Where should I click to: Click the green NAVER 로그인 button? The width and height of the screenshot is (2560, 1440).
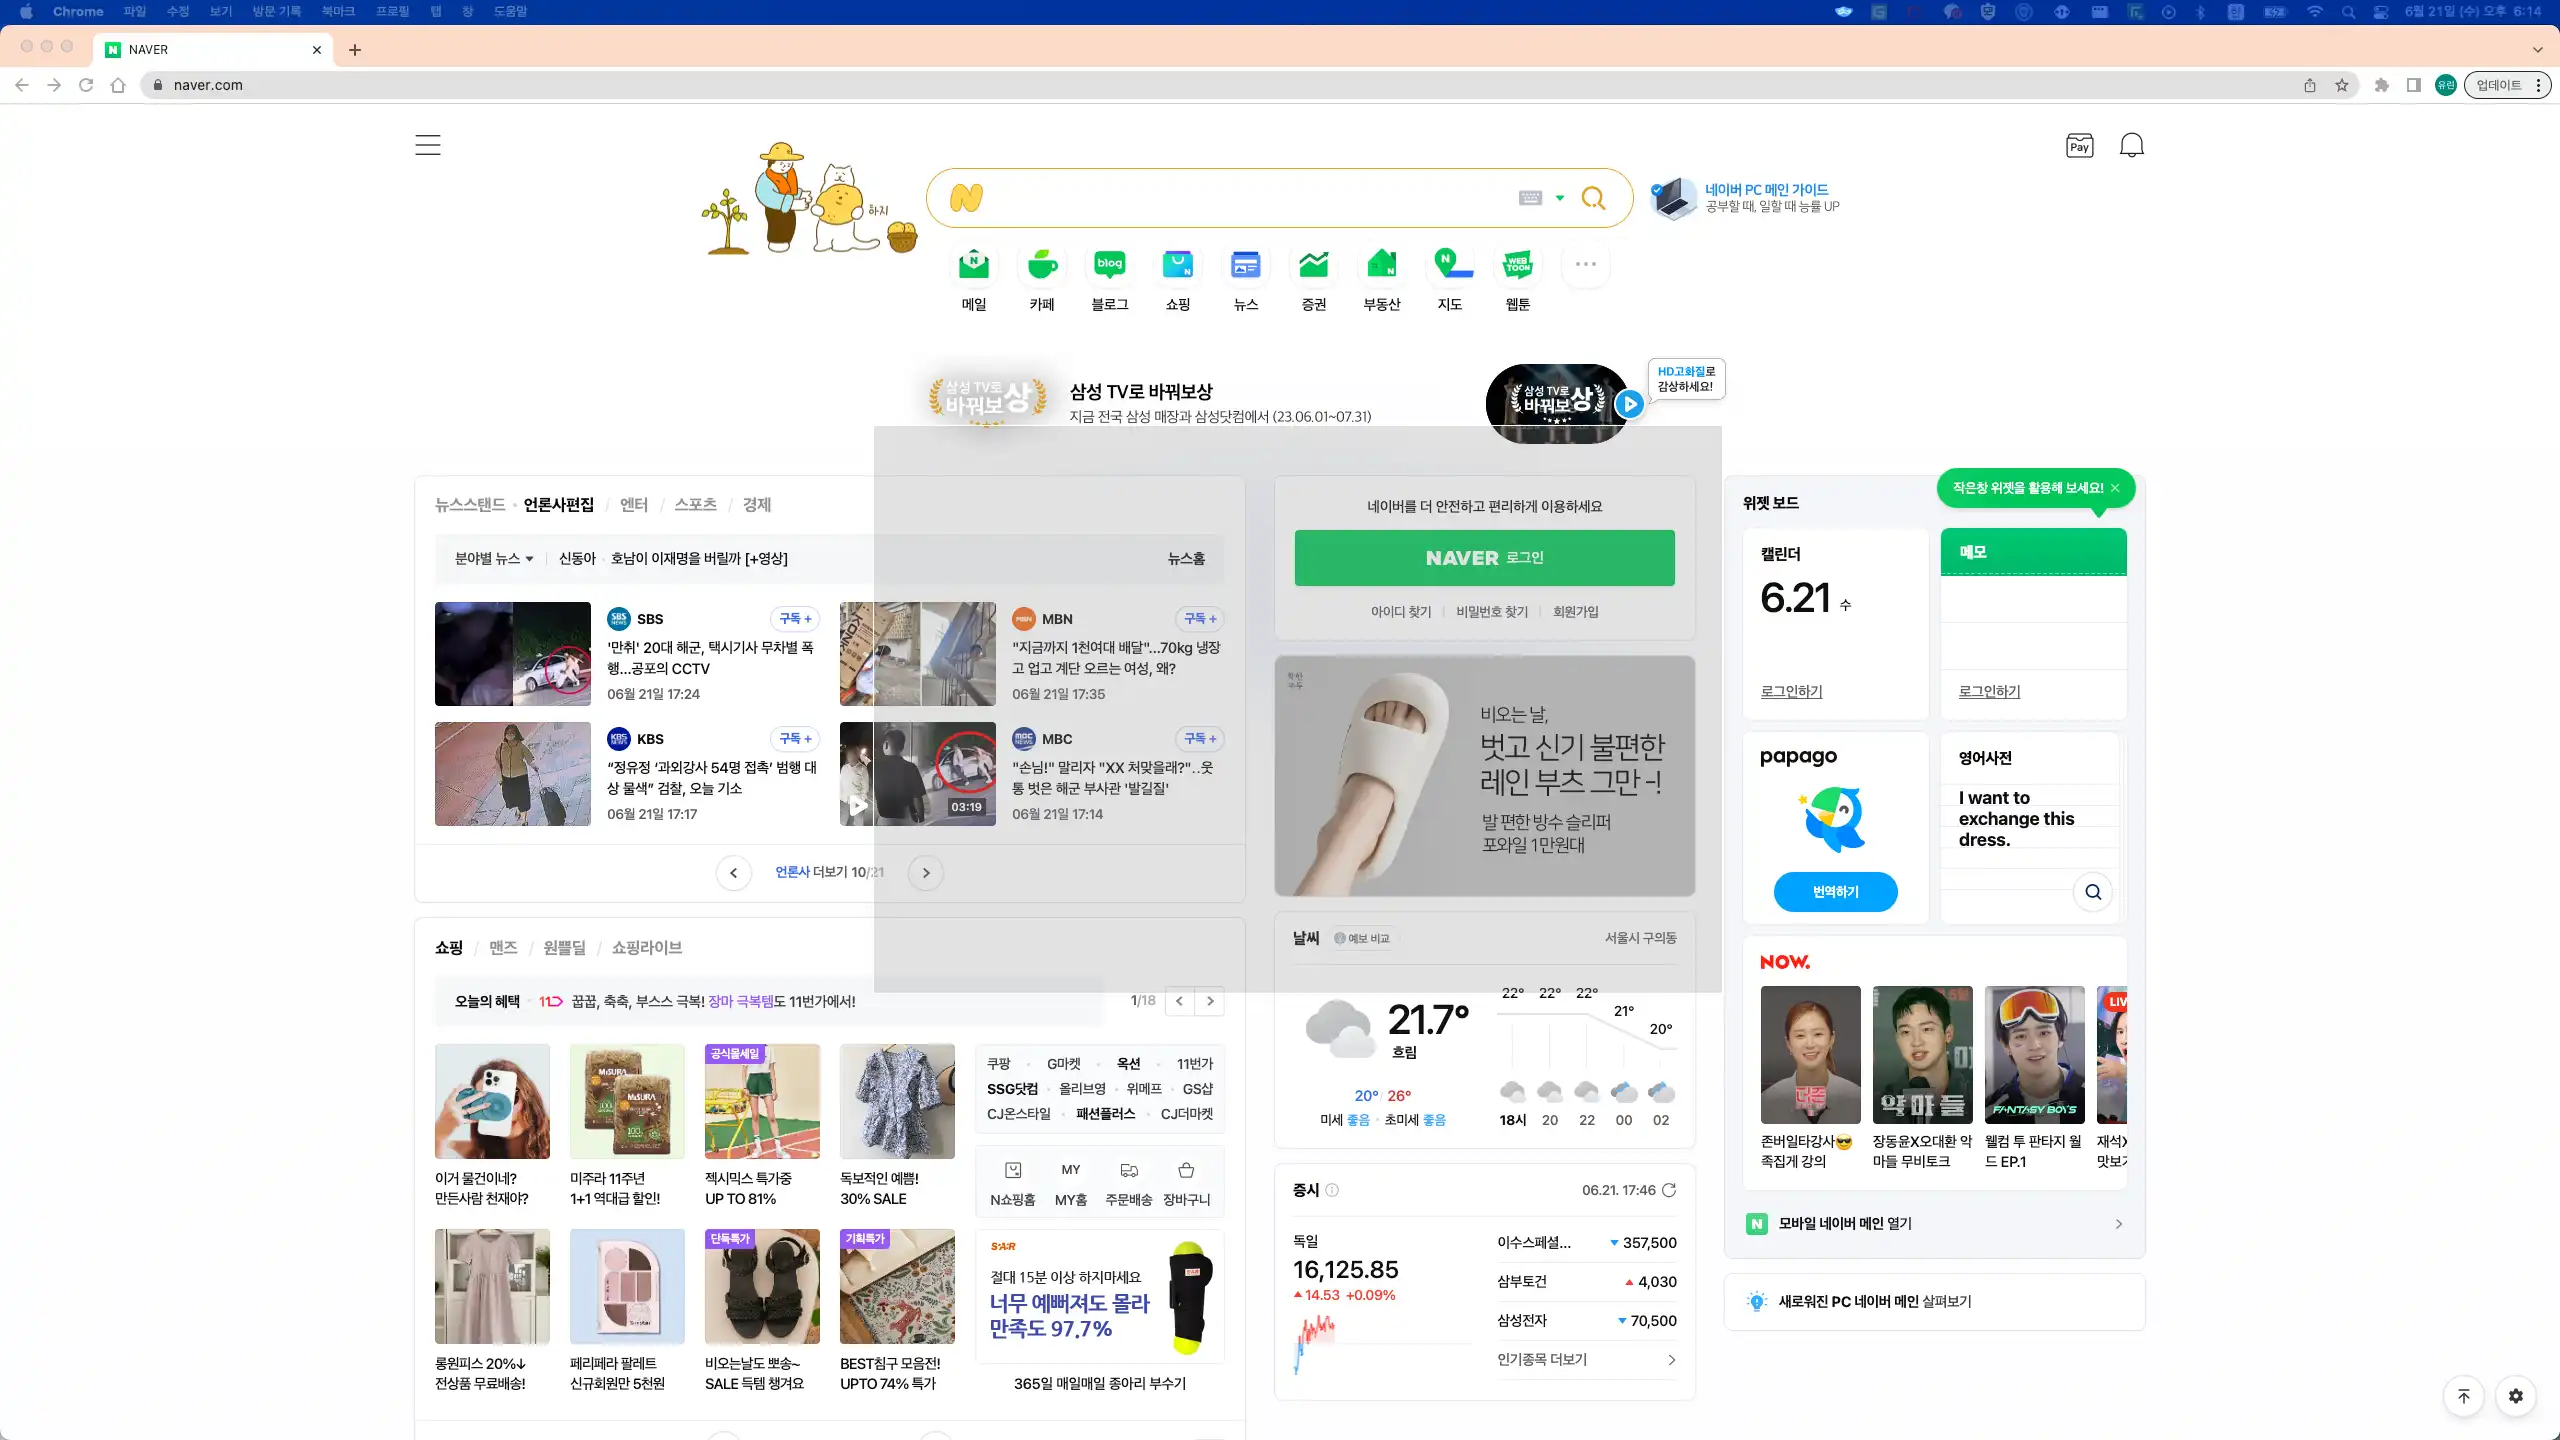1484,558
